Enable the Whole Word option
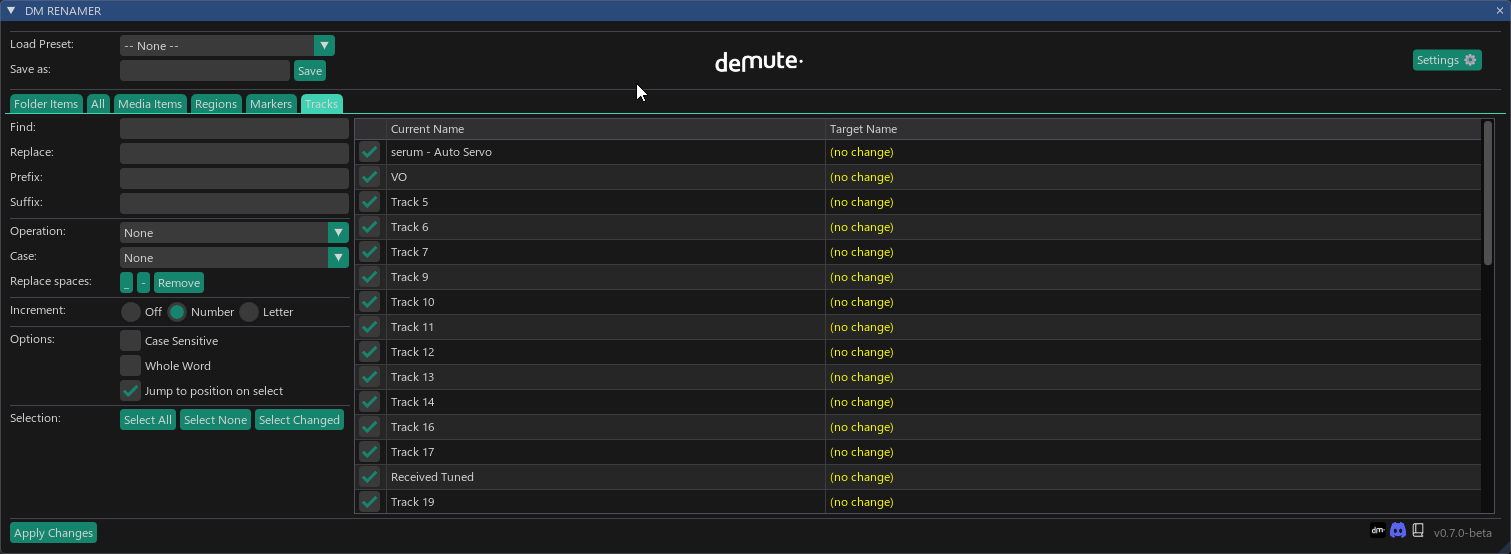This screenshot has width=1511, height=554. coord(130,366)
